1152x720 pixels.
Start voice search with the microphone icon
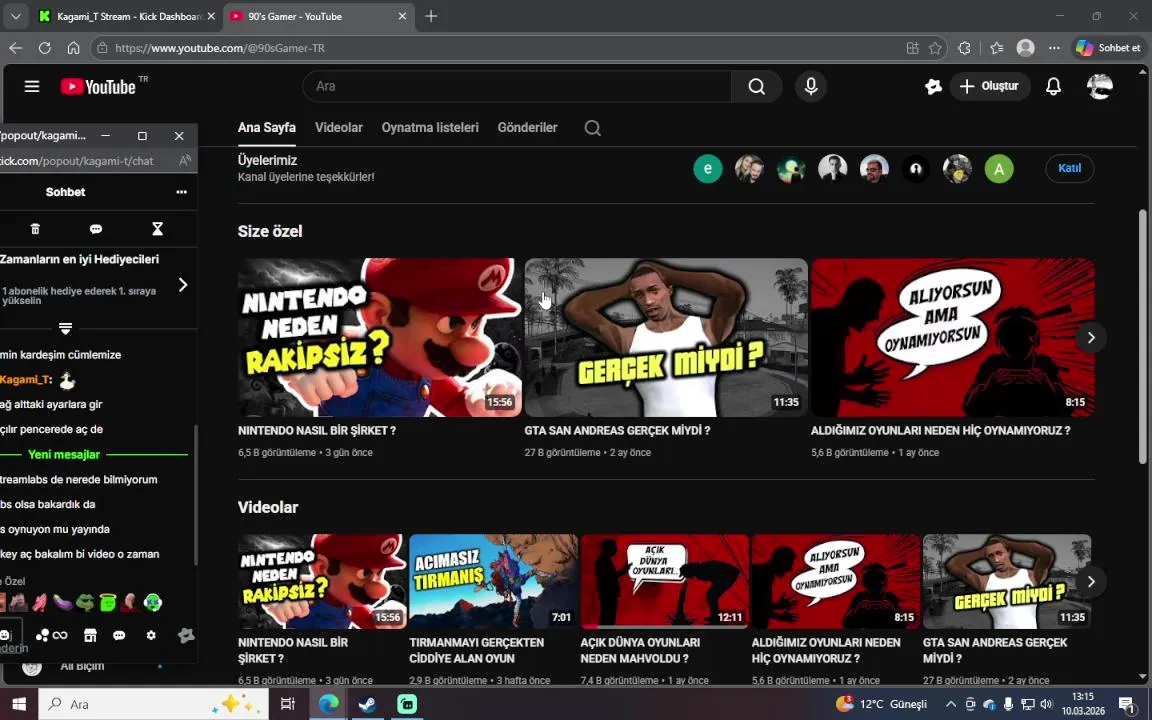(x=811, y=86)
